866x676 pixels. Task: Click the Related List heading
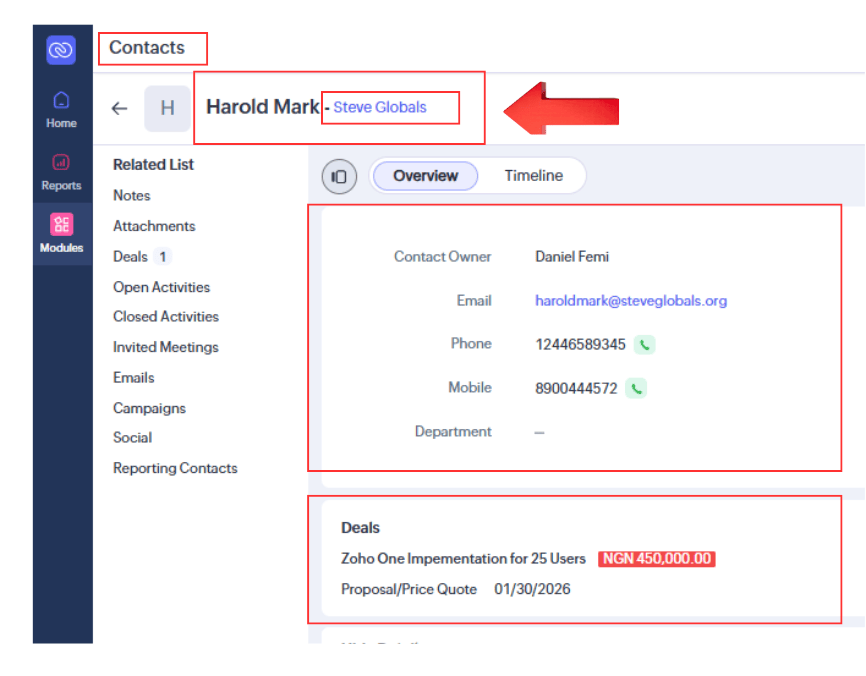(x=153, y=165)
